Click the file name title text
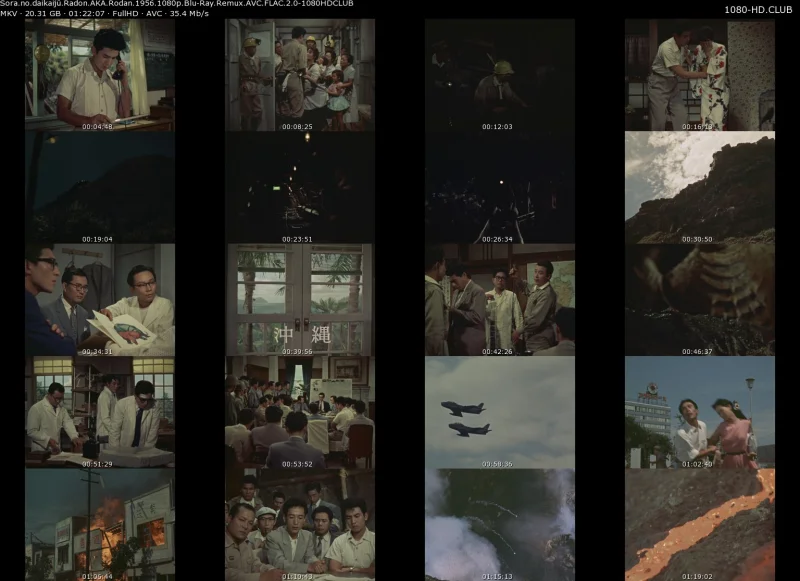This screenshot has width=800, height=581. coord(177,4)
